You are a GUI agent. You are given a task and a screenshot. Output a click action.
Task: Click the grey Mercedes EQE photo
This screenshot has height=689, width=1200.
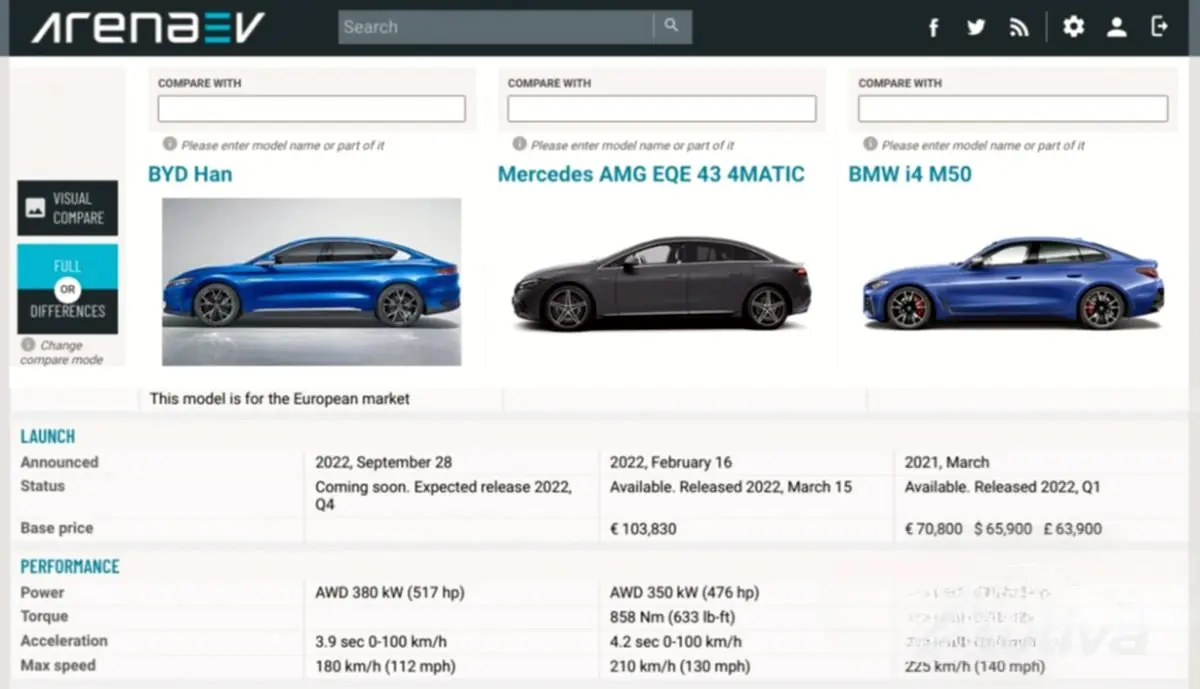pos(662,284)
